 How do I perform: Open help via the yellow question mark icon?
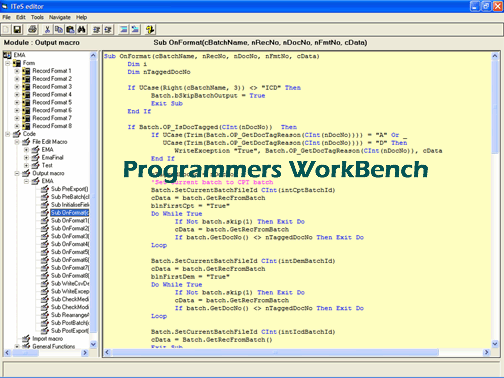(x=150, y=30)
